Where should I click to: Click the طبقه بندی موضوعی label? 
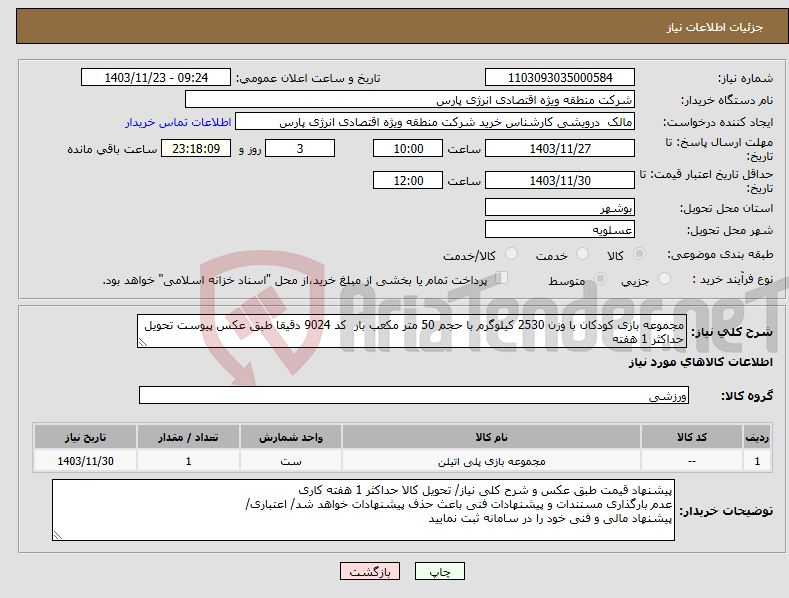(720, 255)
